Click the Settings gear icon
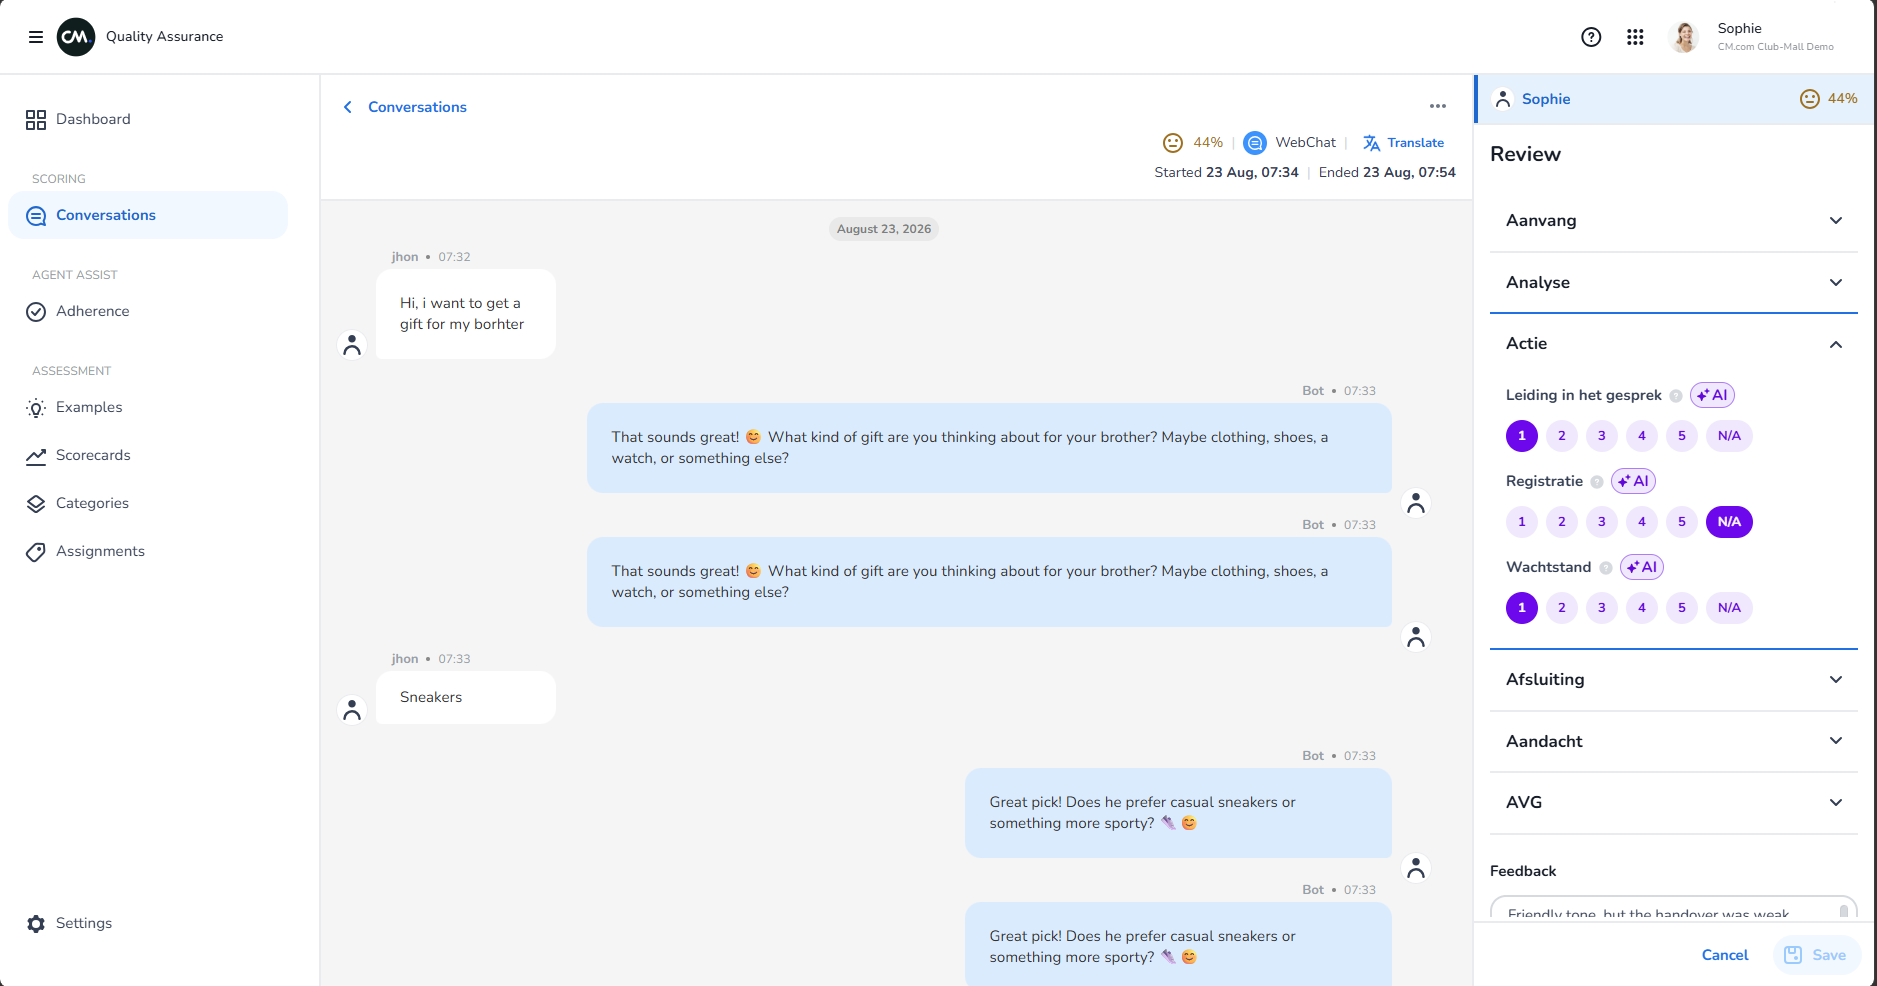Image resolution: width=1877 pixels, height=986 pixels. [x=36, y=924]
